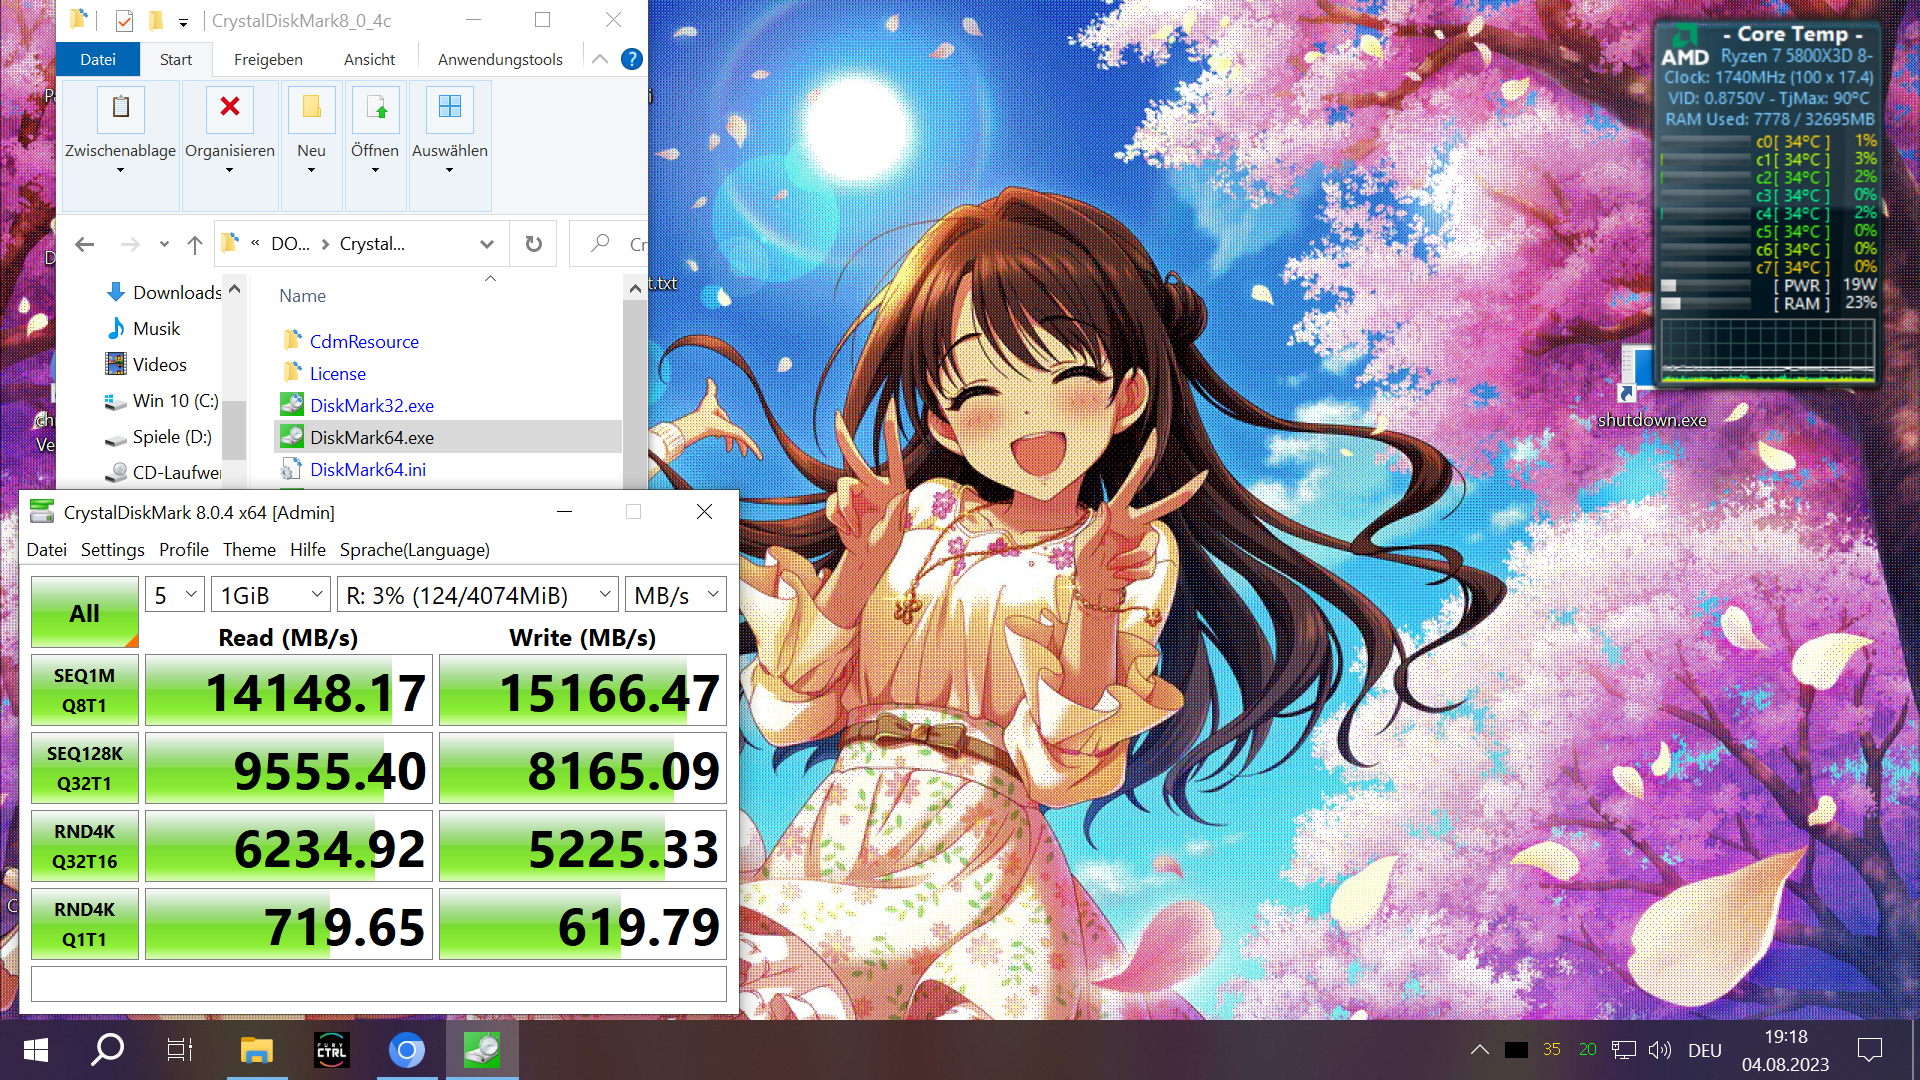Run all benchmarks with All button
The image size is (1920, 1080).
click(84, 612)
